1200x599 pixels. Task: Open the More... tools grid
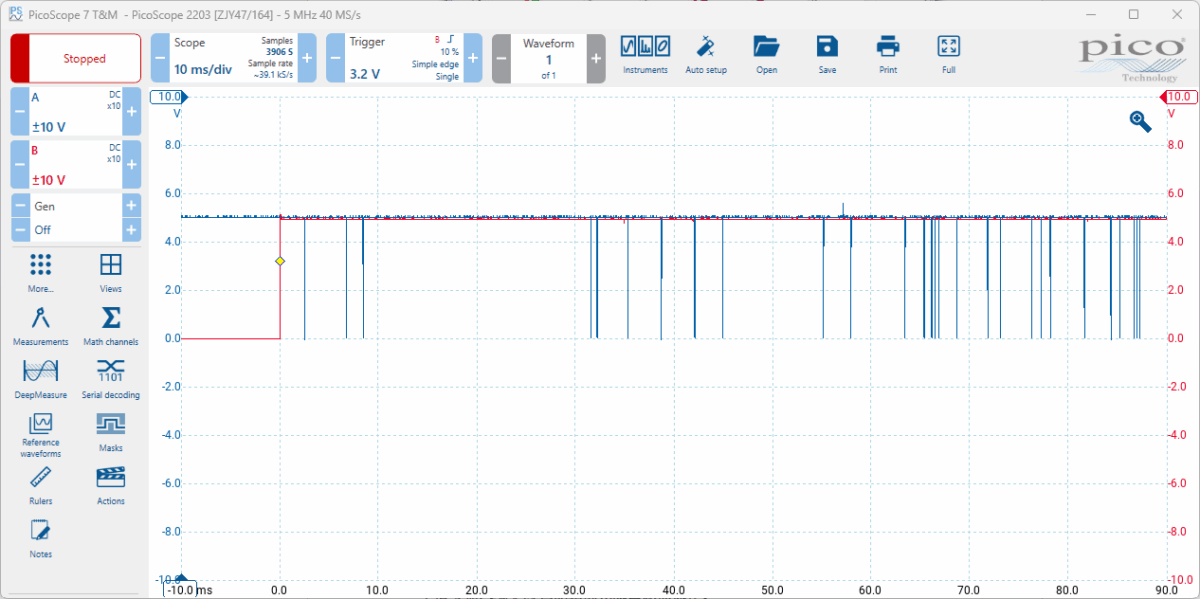[x=41, y=272]
